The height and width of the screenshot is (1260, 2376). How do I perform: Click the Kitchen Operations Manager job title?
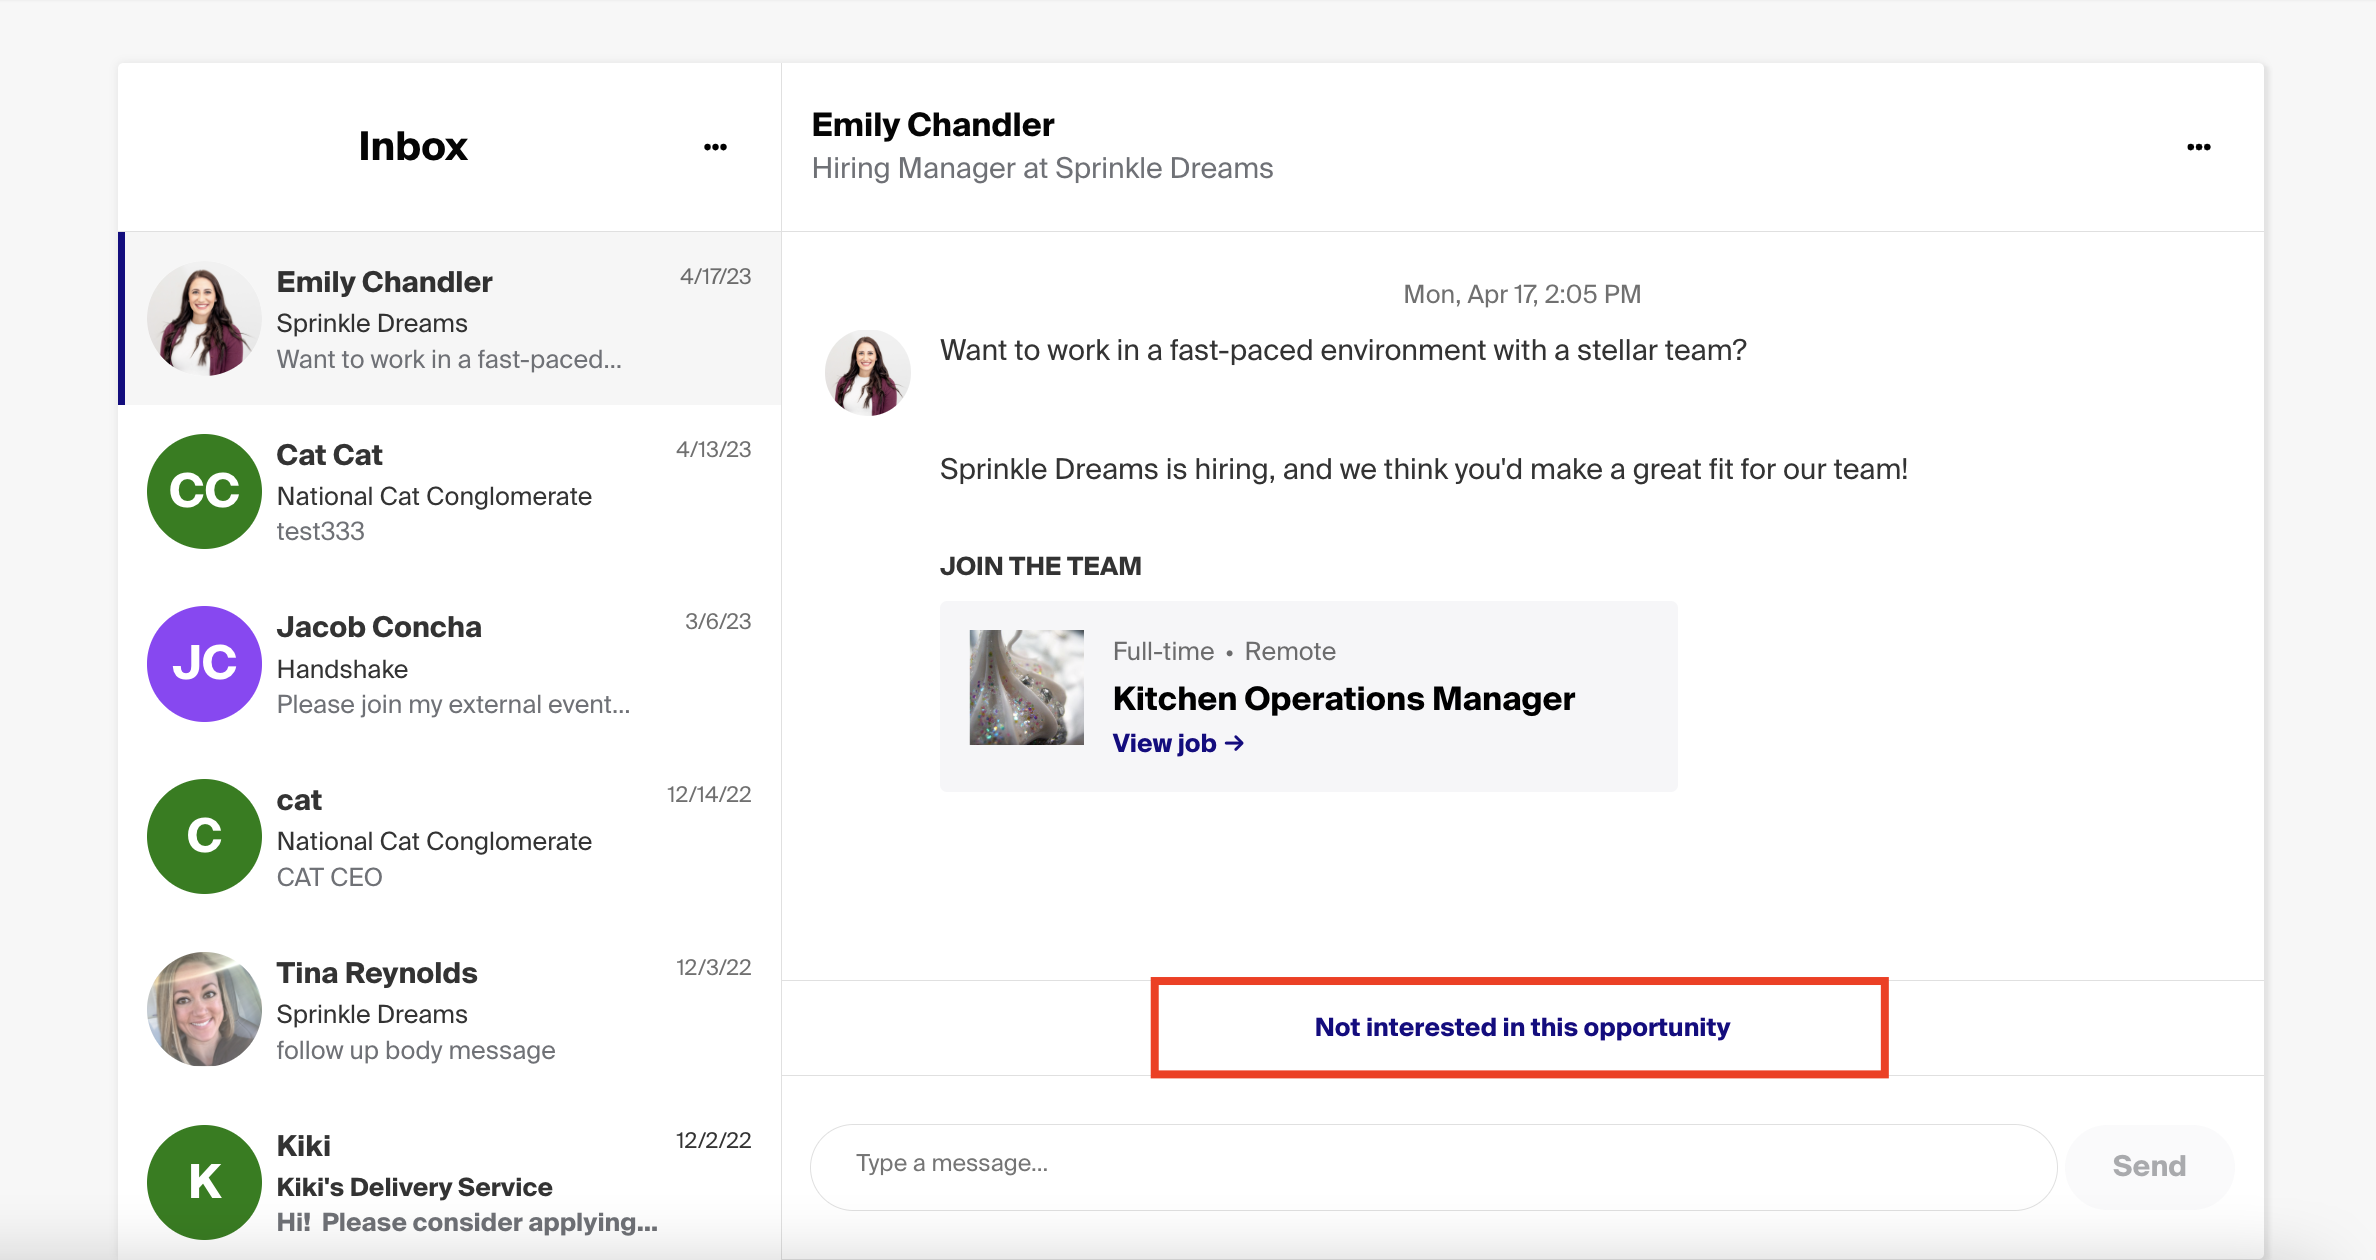pos(1343,698)
